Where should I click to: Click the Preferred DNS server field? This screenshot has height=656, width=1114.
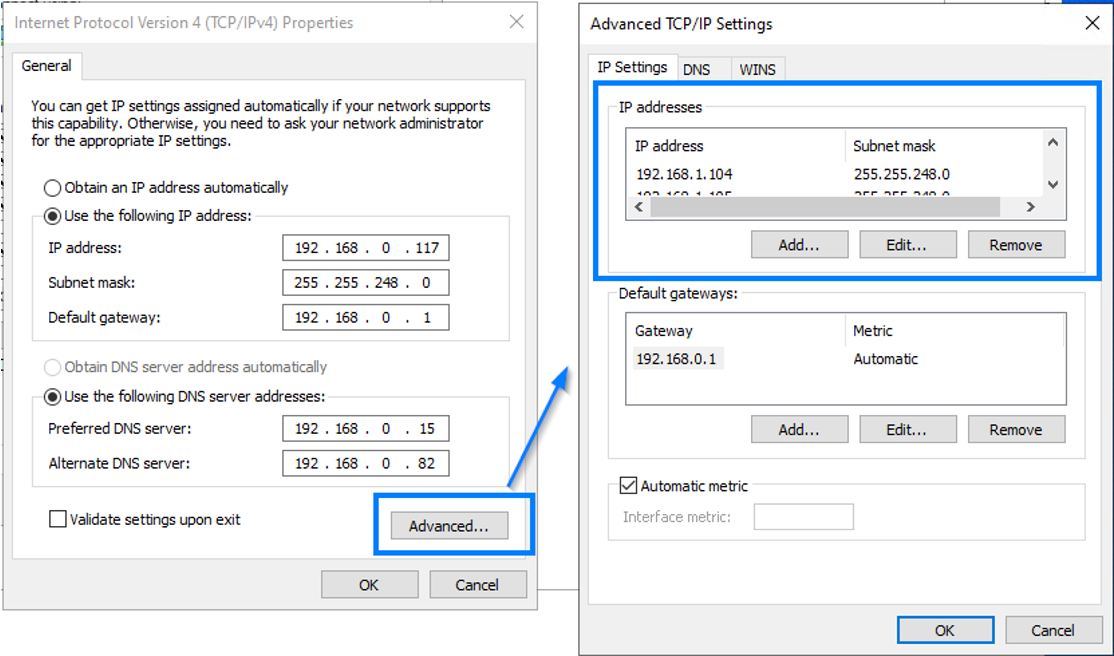(366, 429)
